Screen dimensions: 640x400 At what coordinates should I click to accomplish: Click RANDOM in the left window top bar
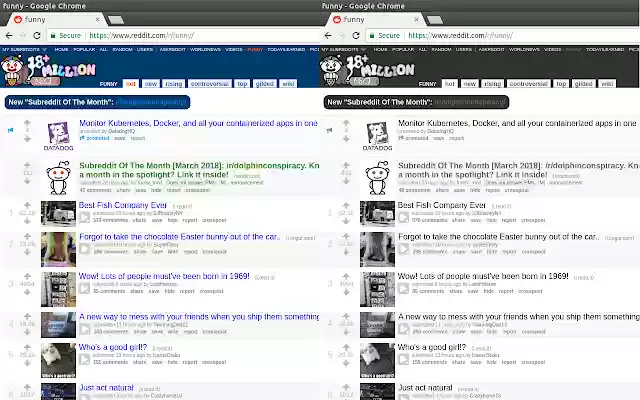(x=122, y=49)
